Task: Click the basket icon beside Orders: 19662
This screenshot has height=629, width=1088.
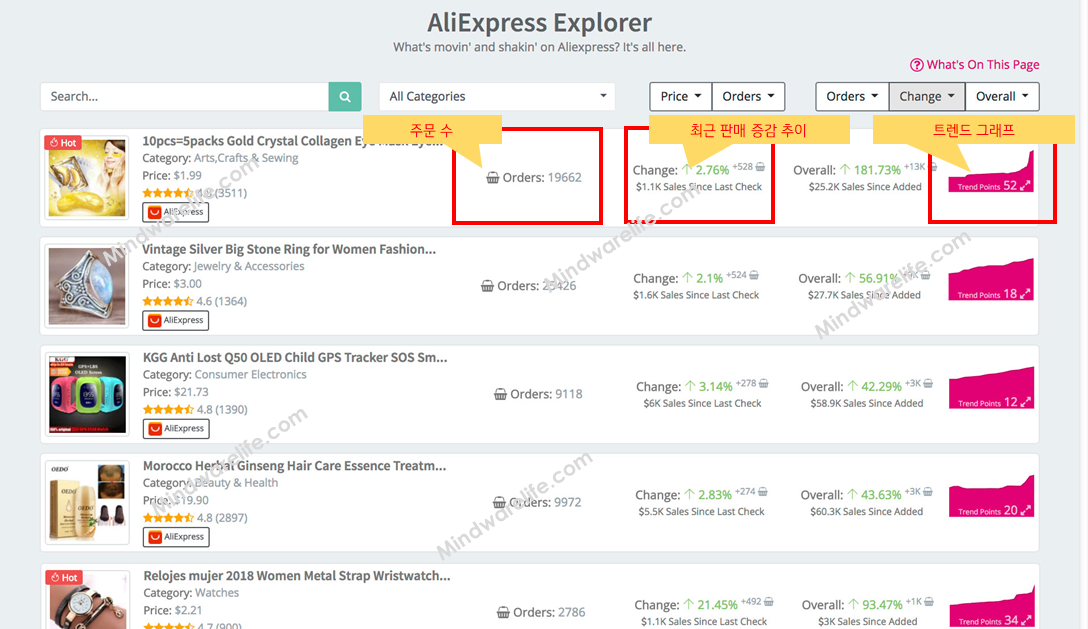Action: point(493,178)
